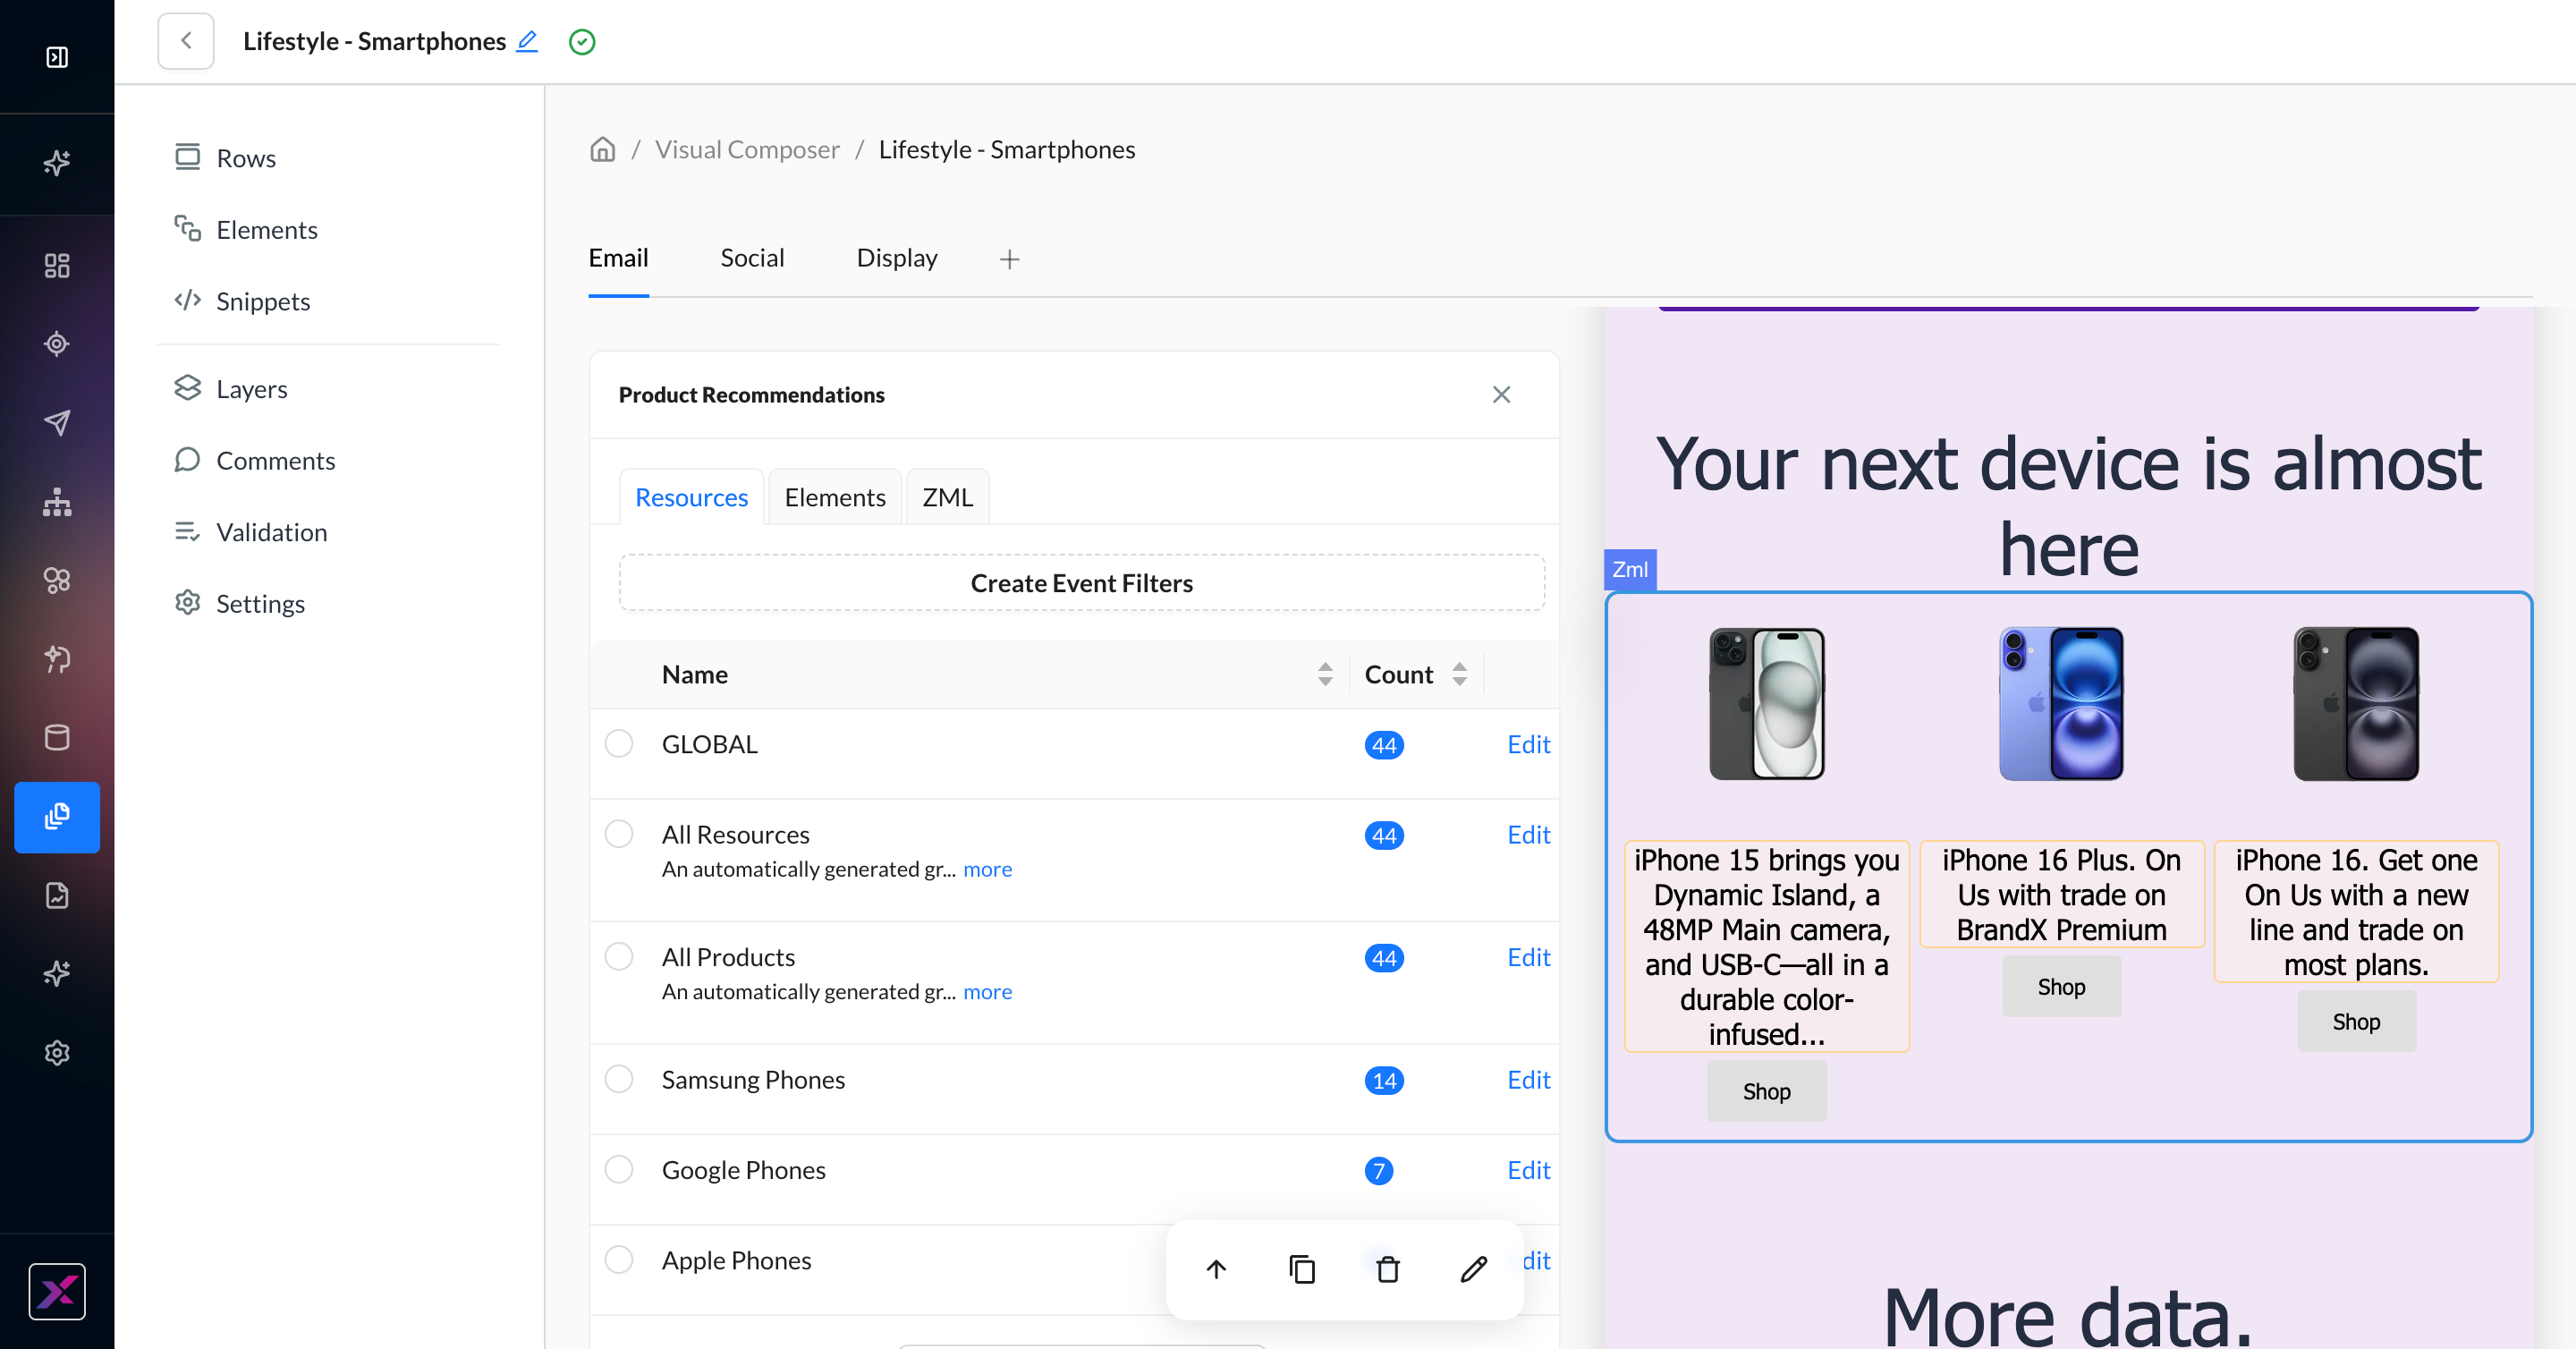Close the Product Recommendations panel
2576x1349 pixels.
pos(1501,395)
